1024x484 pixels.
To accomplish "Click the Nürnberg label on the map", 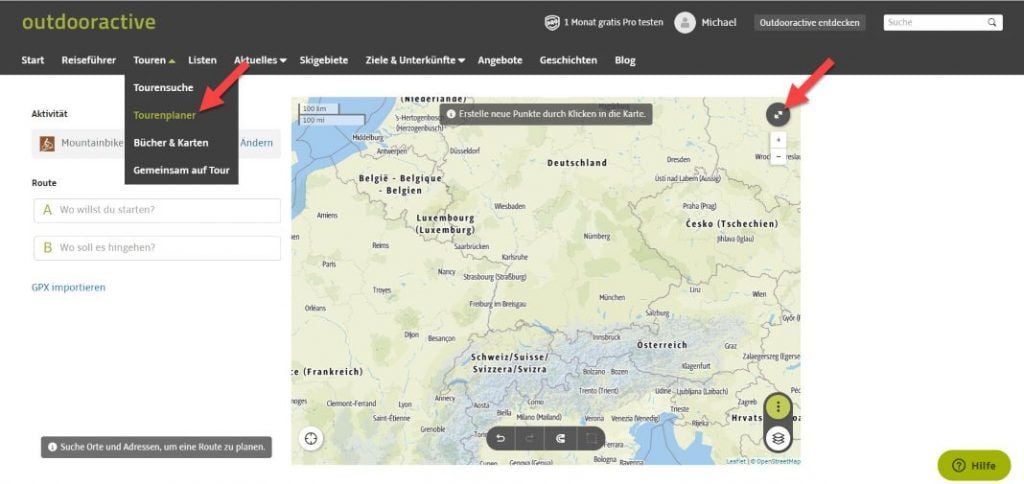I will click(x=596, y=236).
